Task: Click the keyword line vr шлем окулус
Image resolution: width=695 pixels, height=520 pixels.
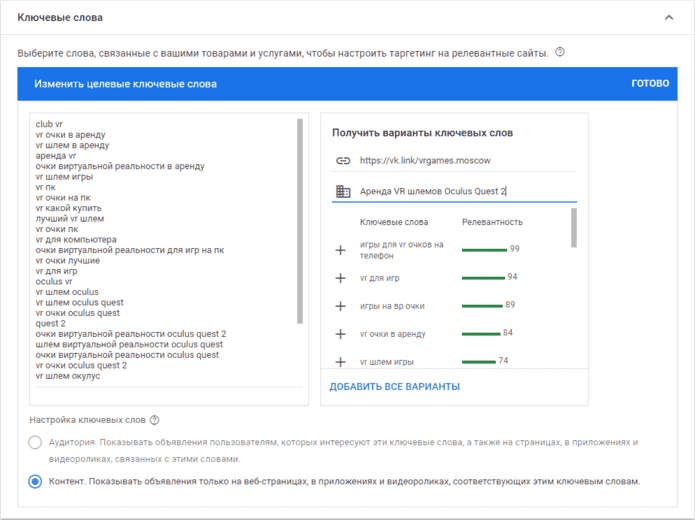Action: (68, 376)
